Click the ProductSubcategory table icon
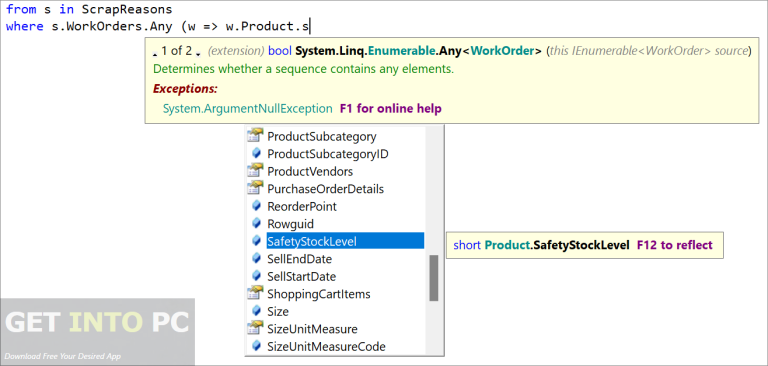 [x=255, y=136]
